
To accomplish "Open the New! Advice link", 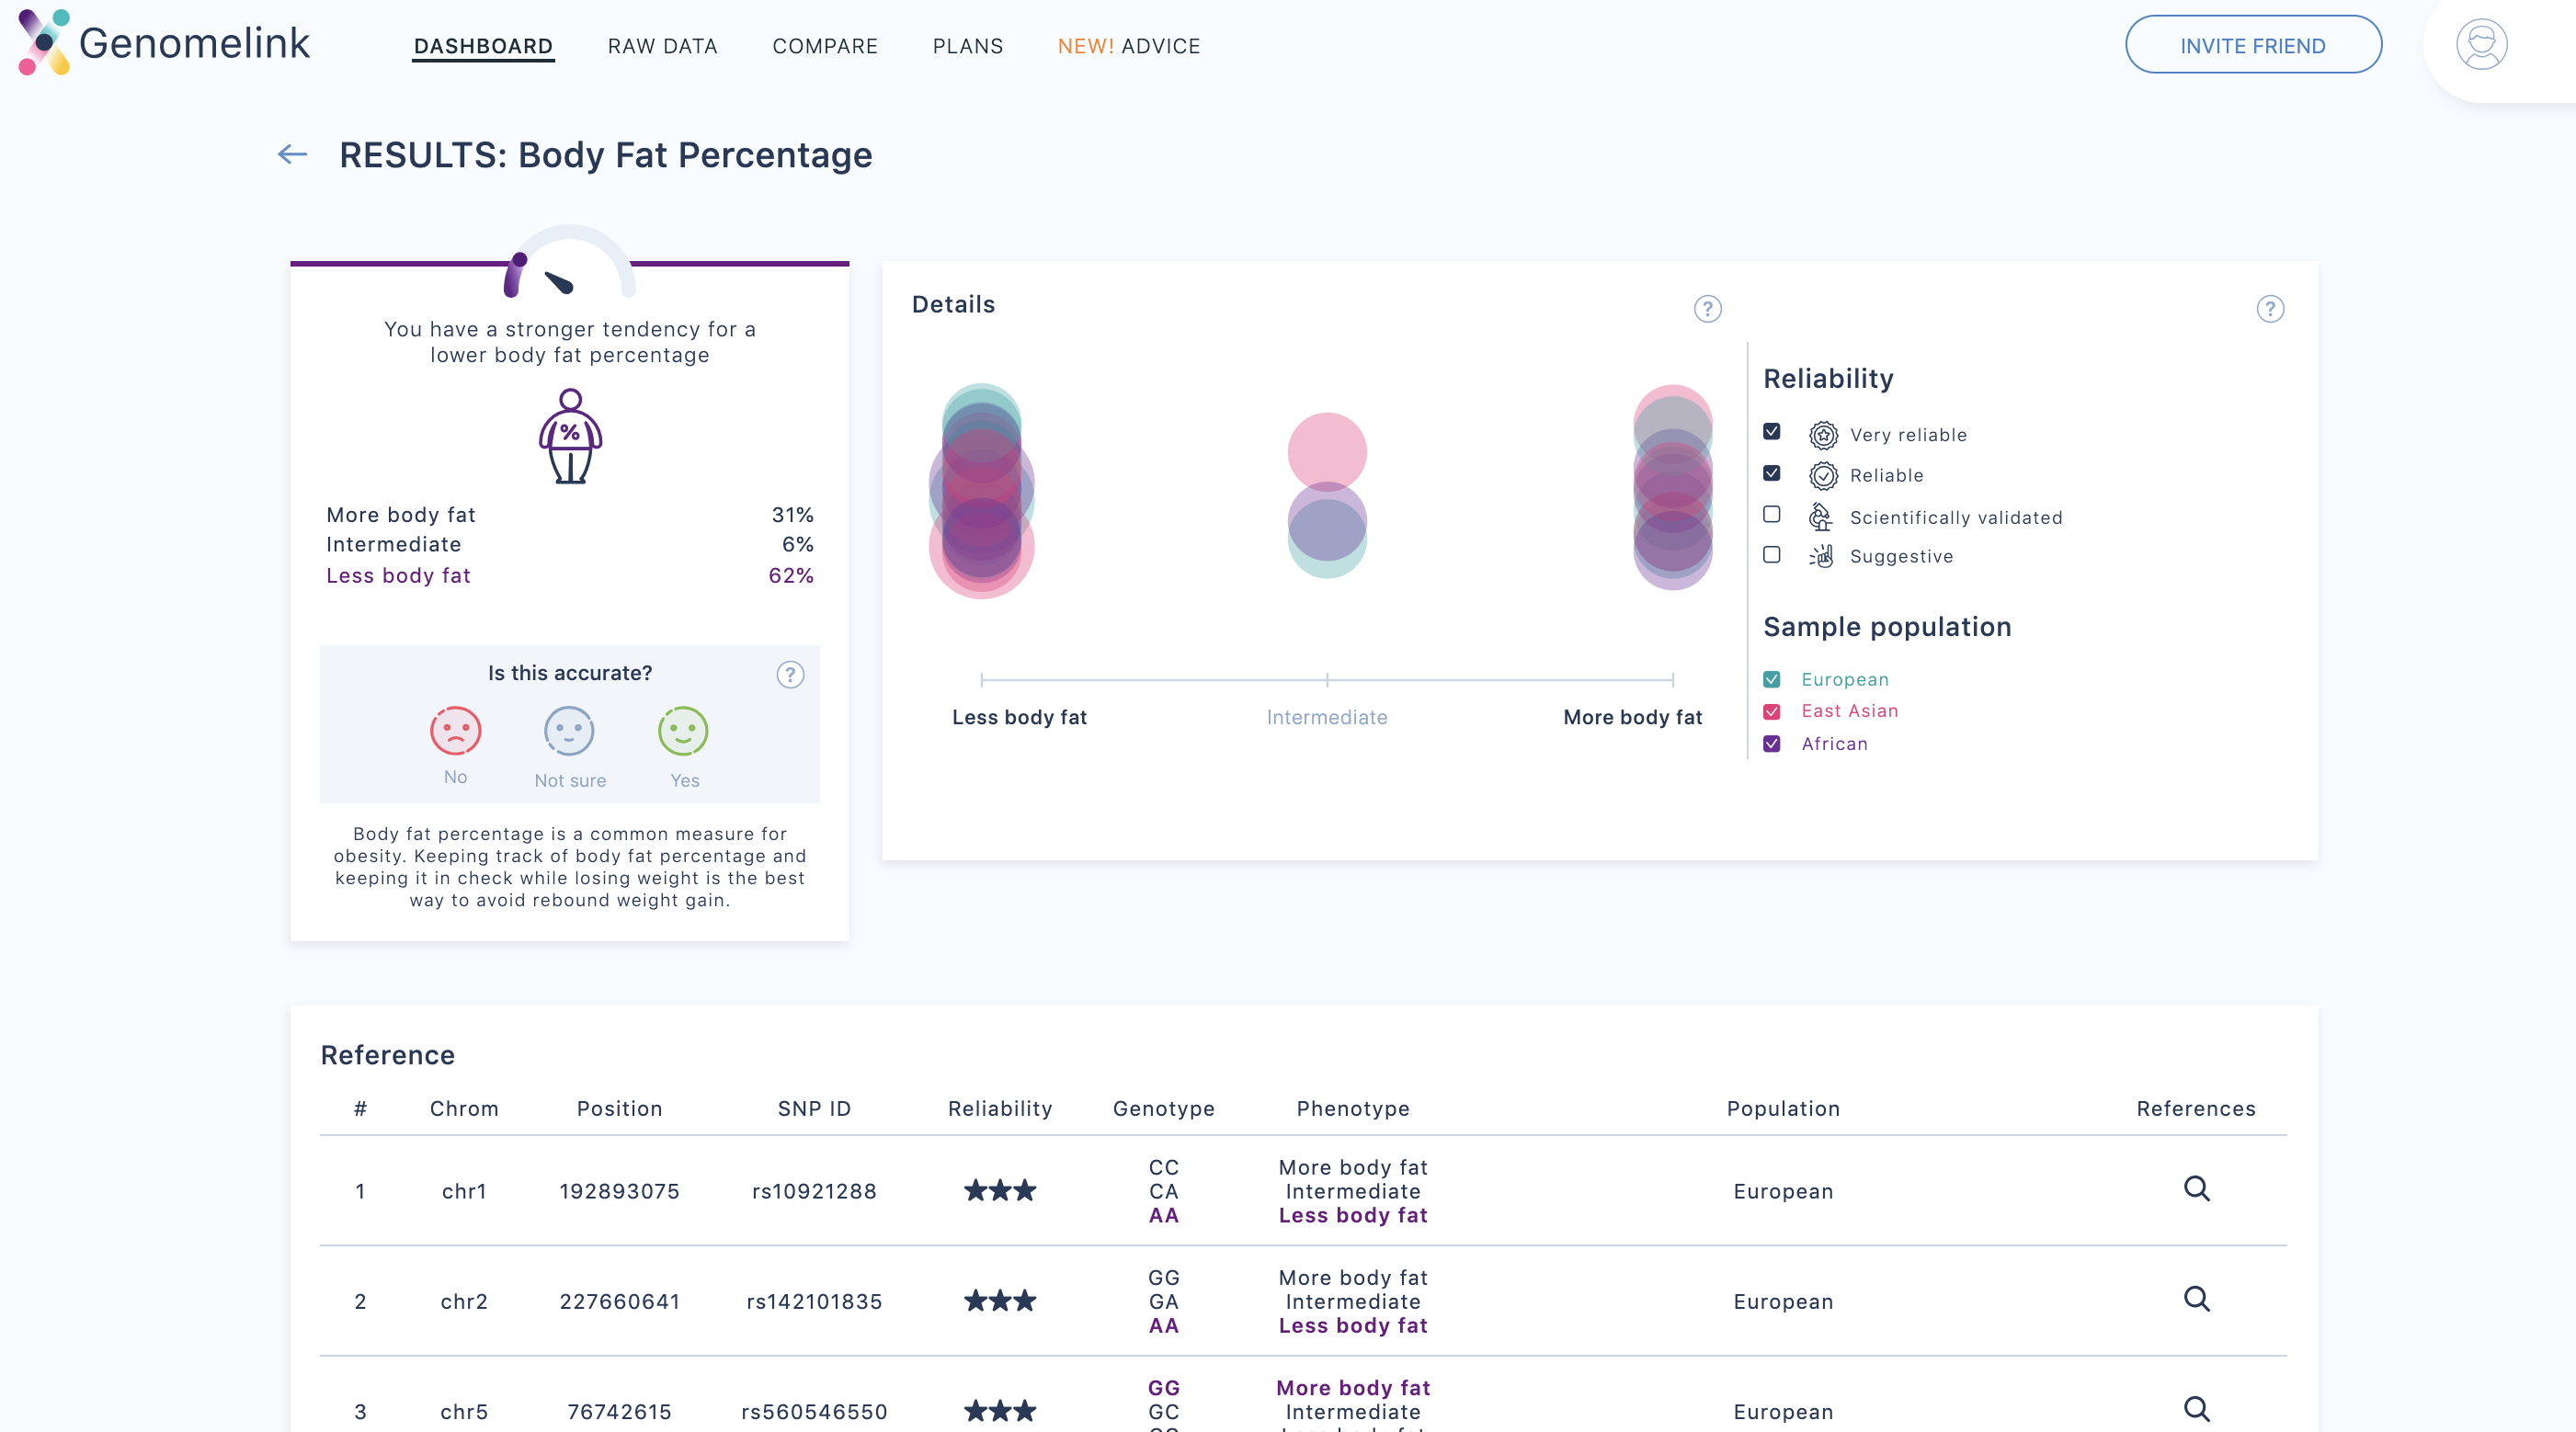I will [x=1128, y=46].
